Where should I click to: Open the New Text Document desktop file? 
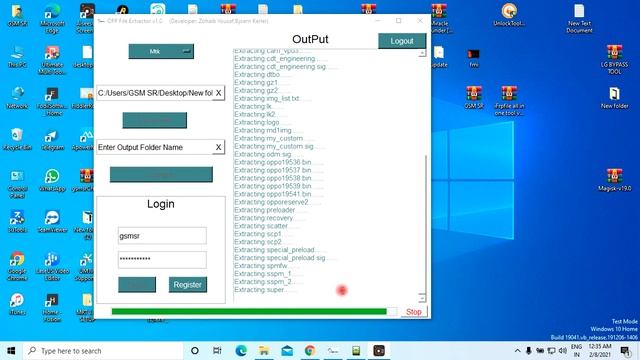(x=579, y=18)
